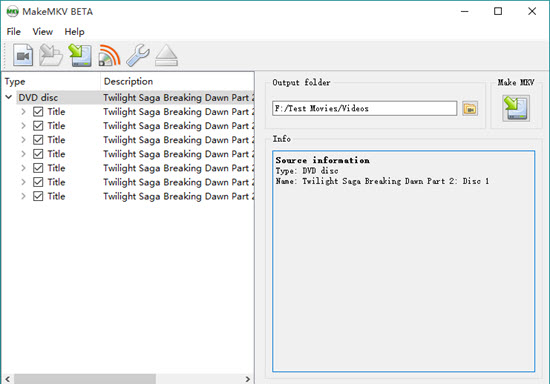Expand the first Title row
The width and height of the screenshot is (550, 384).
pyautogui.click(x=23, y=112)
